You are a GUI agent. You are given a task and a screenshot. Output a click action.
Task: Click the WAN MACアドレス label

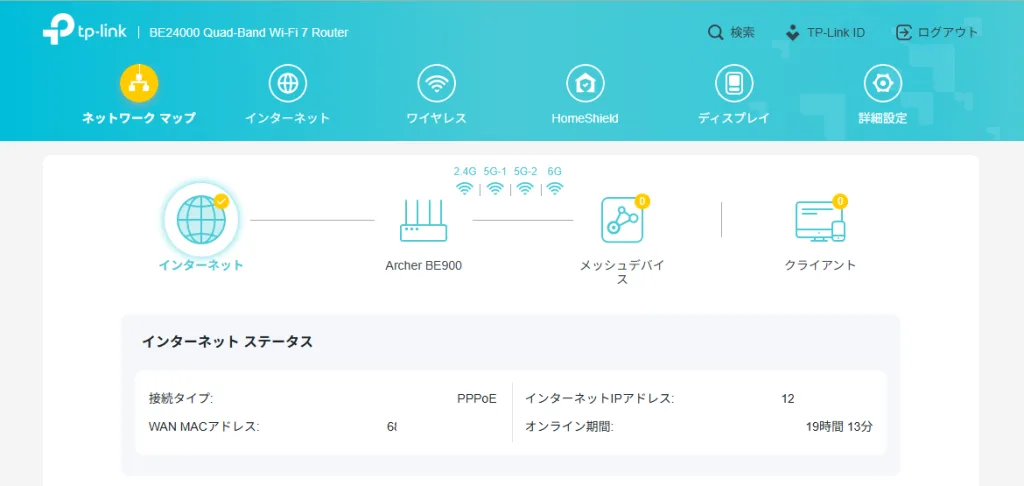[204, 427]
